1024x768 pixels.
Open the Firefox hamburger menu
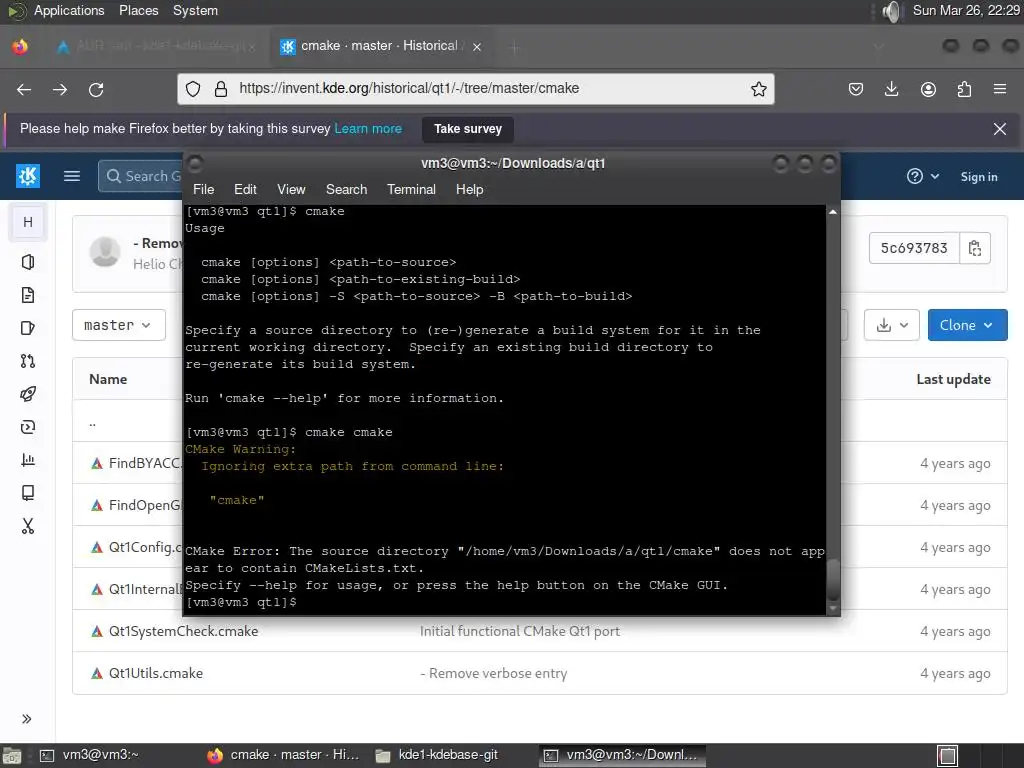1000,89
